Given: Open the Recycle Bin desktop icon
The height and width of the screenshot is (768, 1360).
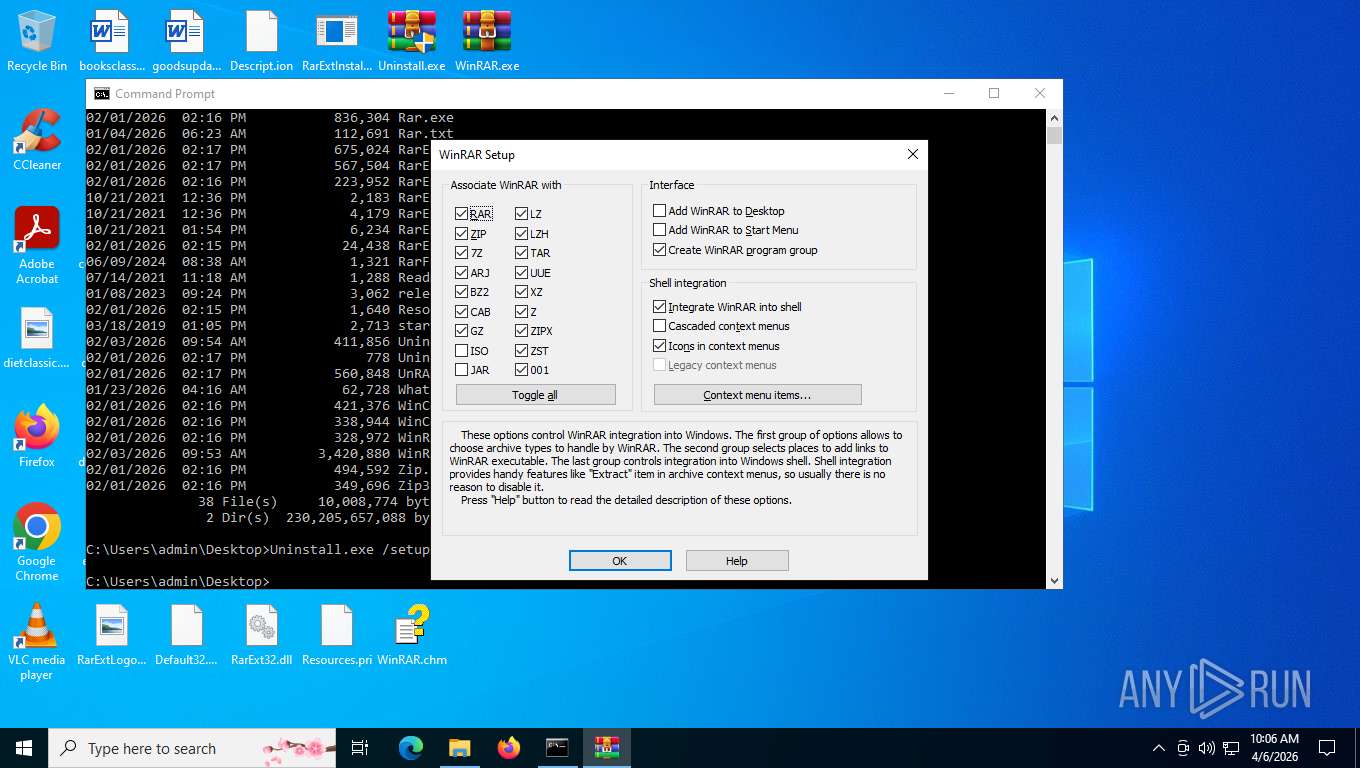Looking at the screenshot, I should click(x=37, y=40).
